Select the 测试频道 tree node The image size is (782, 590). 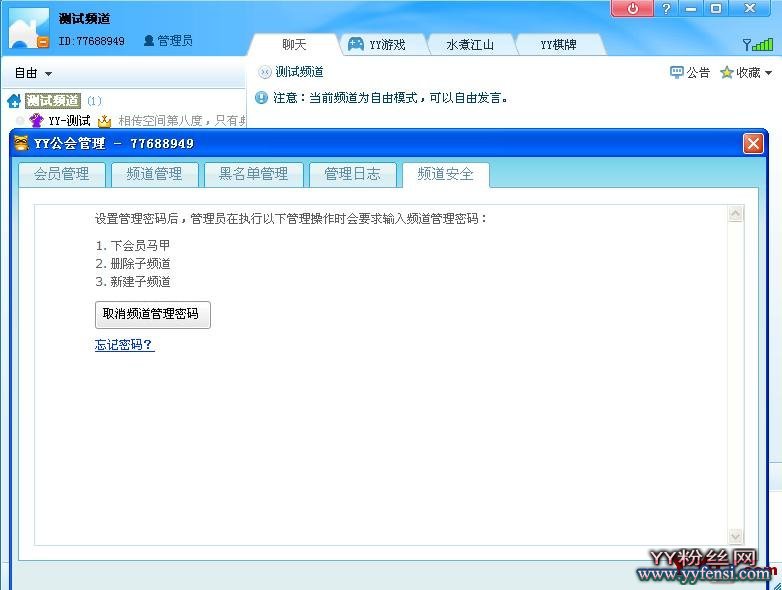pos(52,101)
